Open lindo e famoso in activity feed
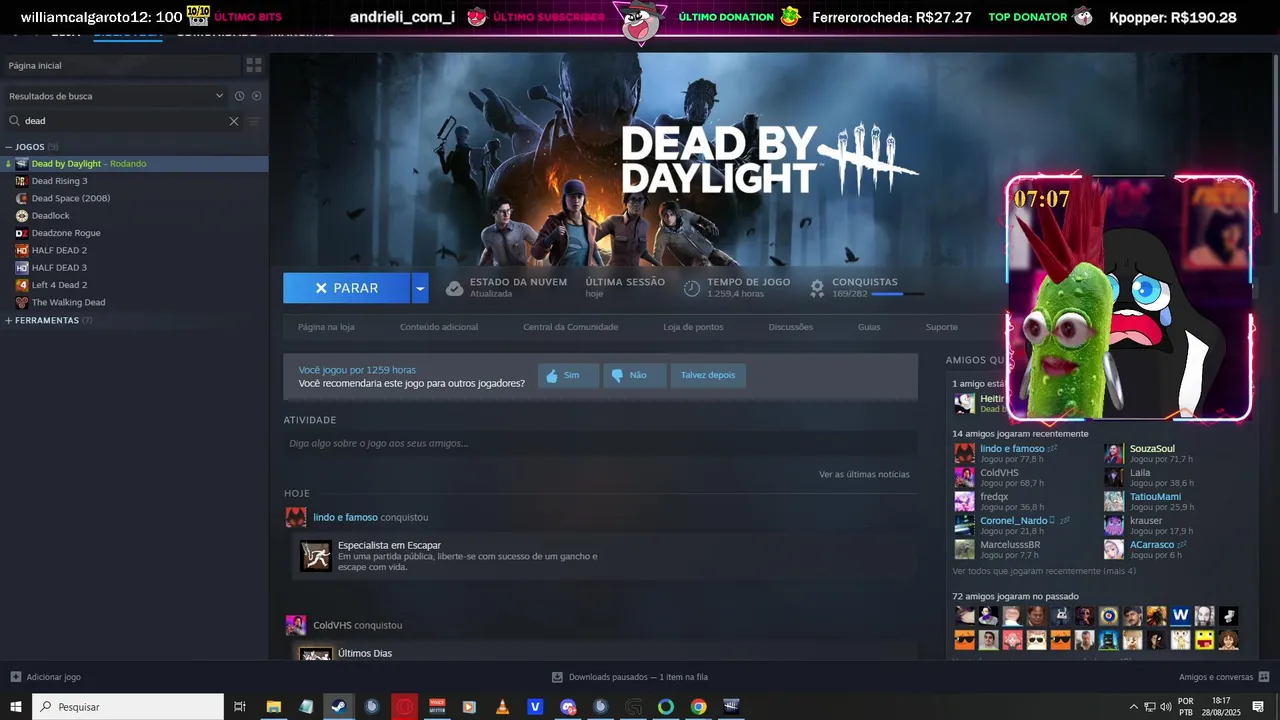 (x=345, y=517)
